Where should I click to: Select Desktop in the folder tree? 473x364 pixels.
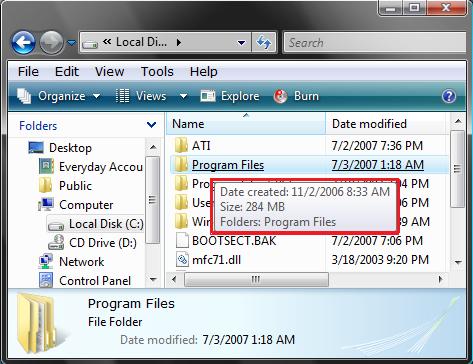tap(70, 148)
